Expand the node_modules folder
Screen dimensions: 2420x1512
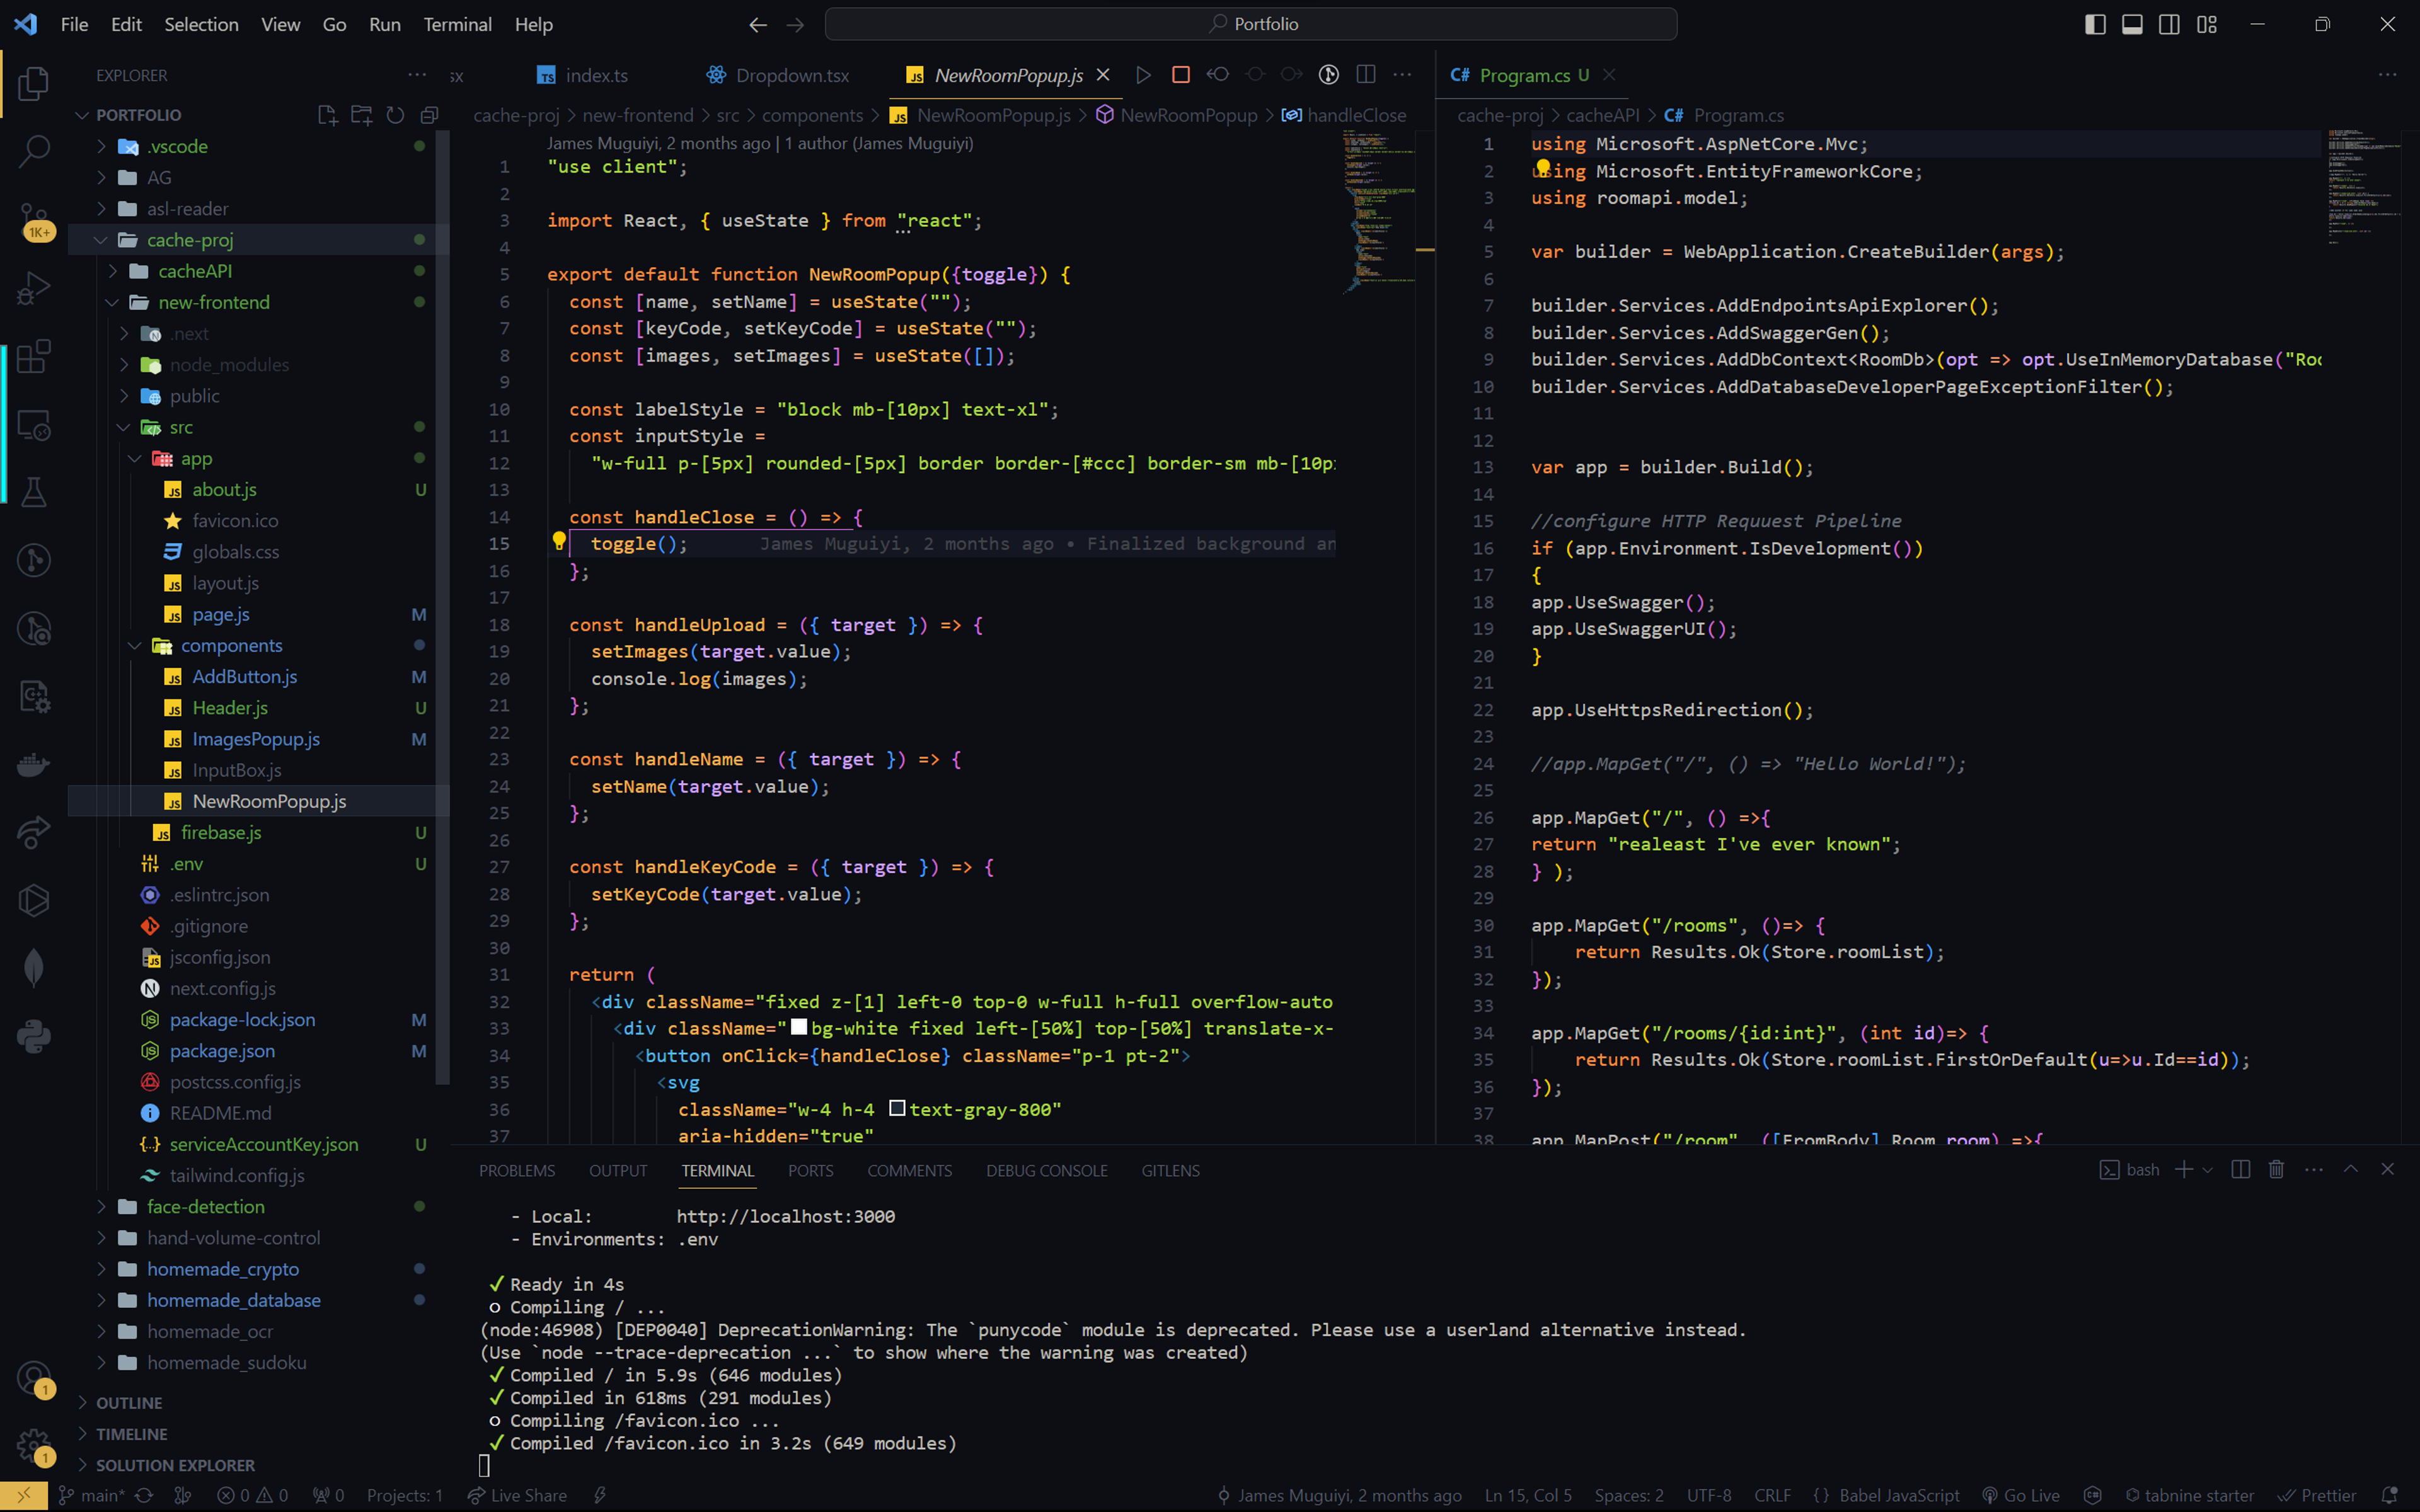coord(258,365)
